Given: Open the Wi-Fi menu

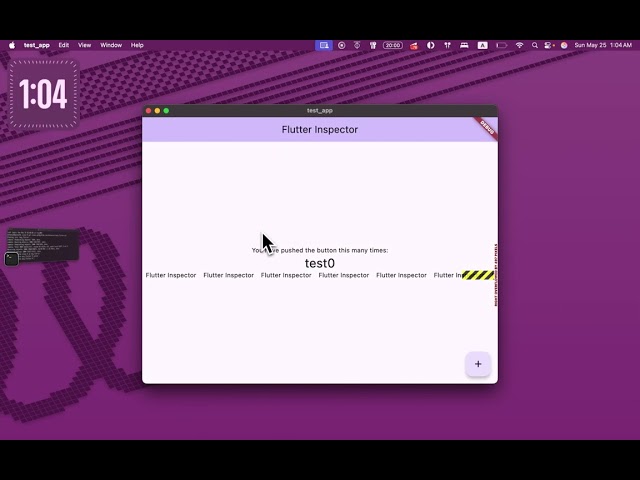Looking at the screenshot, I should coord(519,45).
